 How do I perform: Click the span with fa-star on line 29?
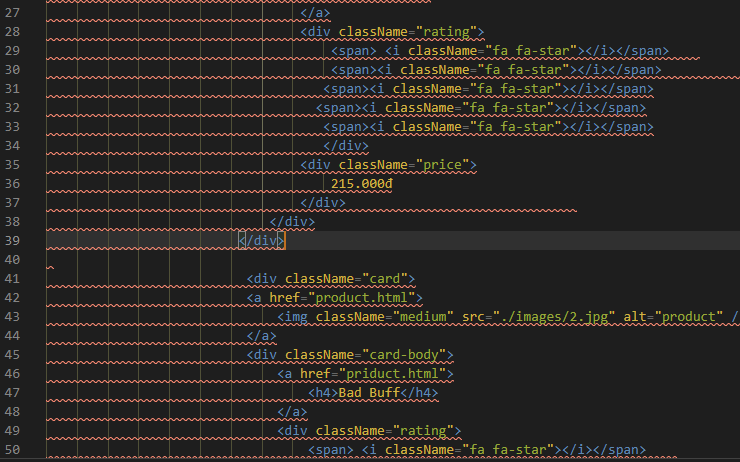coord(500,51)
